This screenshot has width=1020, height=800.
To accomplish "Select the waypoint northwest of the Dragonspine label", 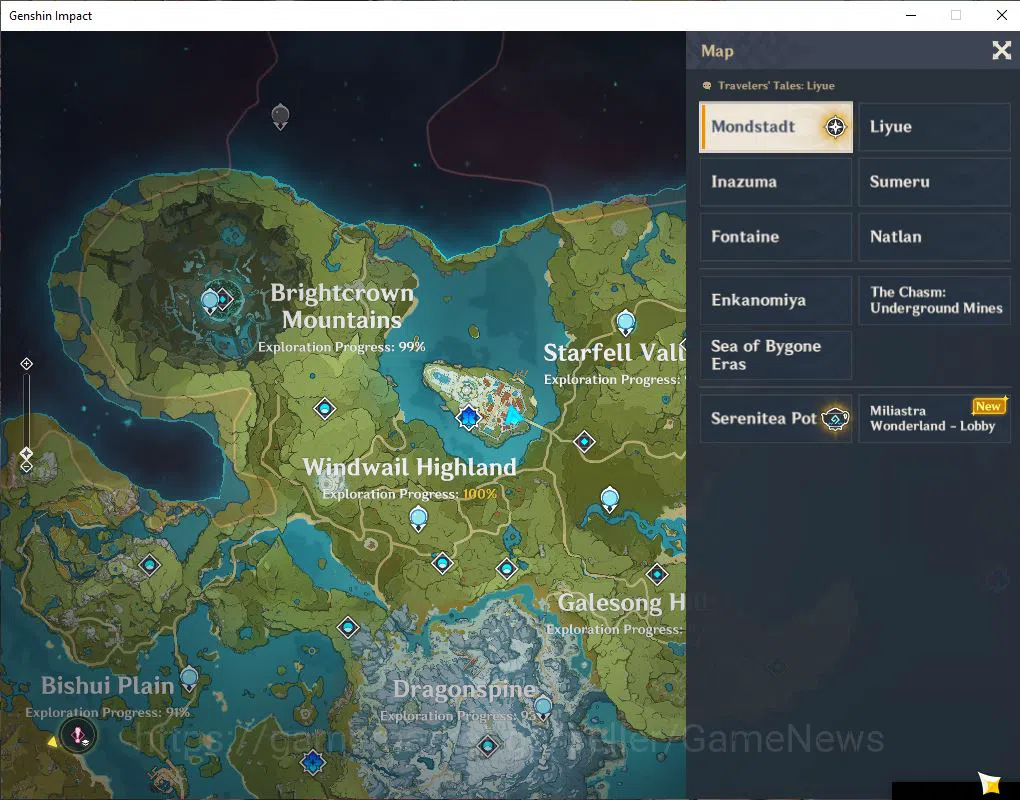I will 348,628.
